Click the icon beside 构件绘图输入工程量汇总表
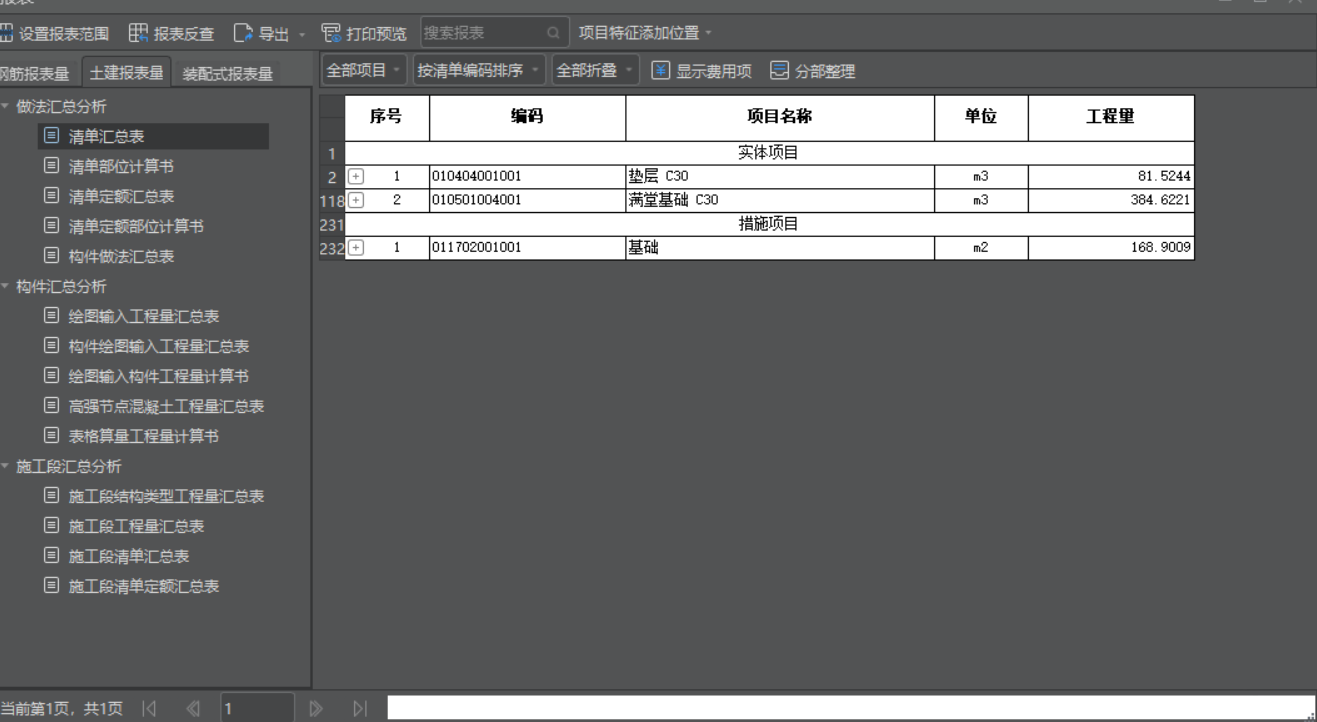Image resolution: width=1317 pixels, height=722 pixels. click(x=51, y=347)
